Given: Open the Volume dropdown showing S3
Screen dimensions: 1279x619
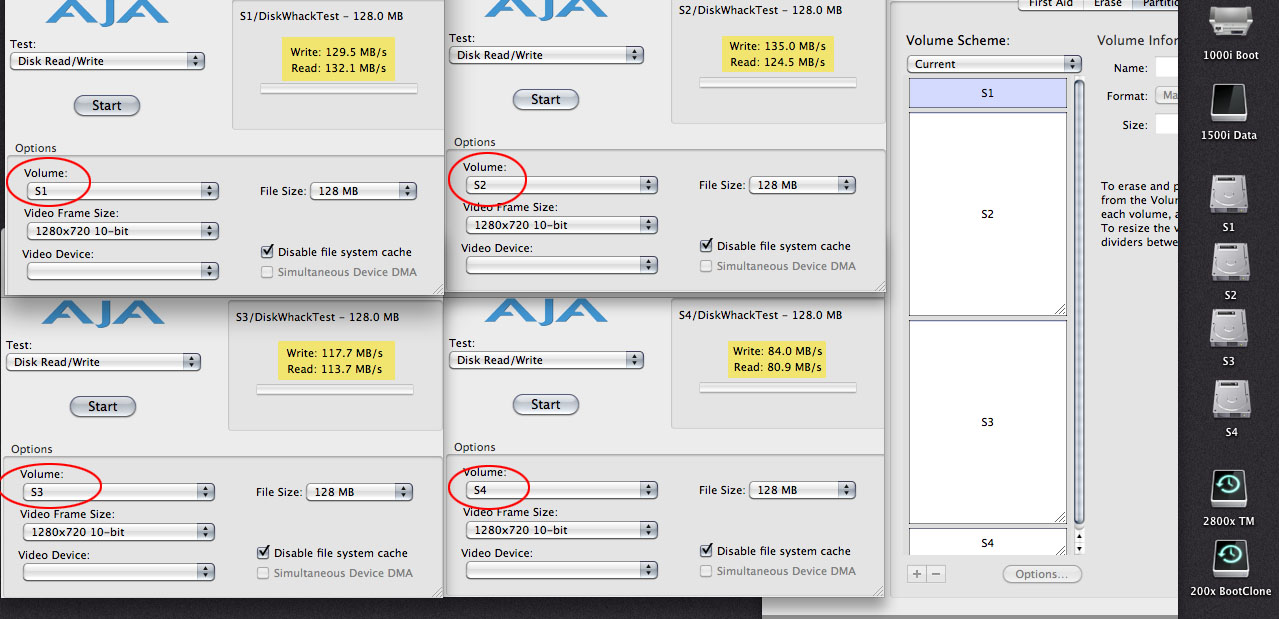Looking at the screenshot, I should [x=119, y=492].
